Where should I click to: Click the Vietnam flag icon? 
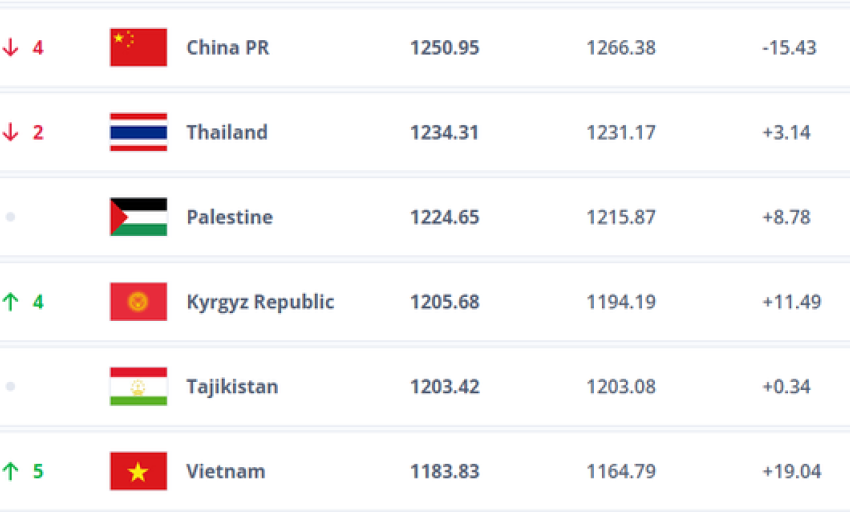point(138,471)
